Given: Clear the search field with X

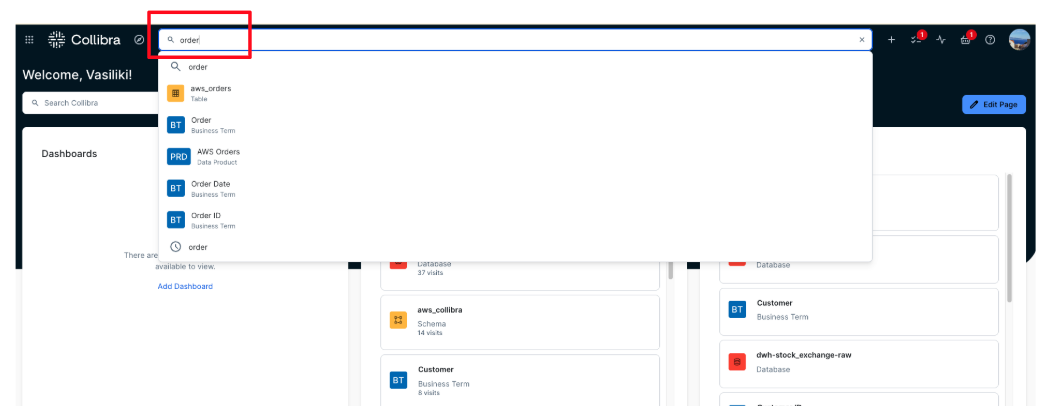Looking at the screenshot, I should click(x=862, y=40).
